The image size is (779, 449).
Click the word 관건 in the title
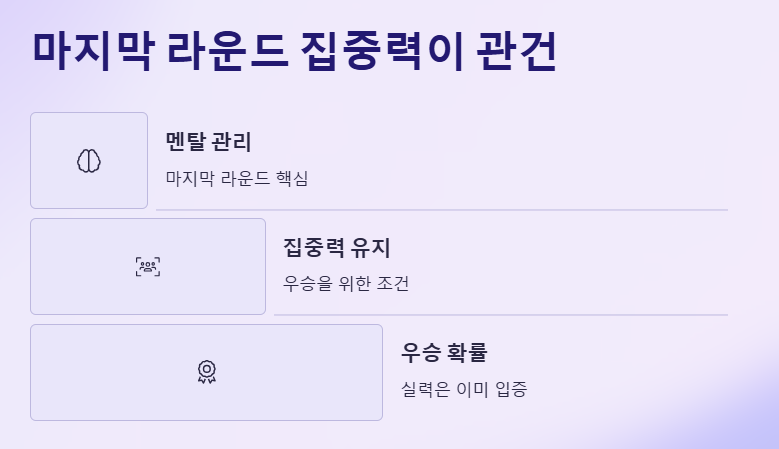(517, 51)
